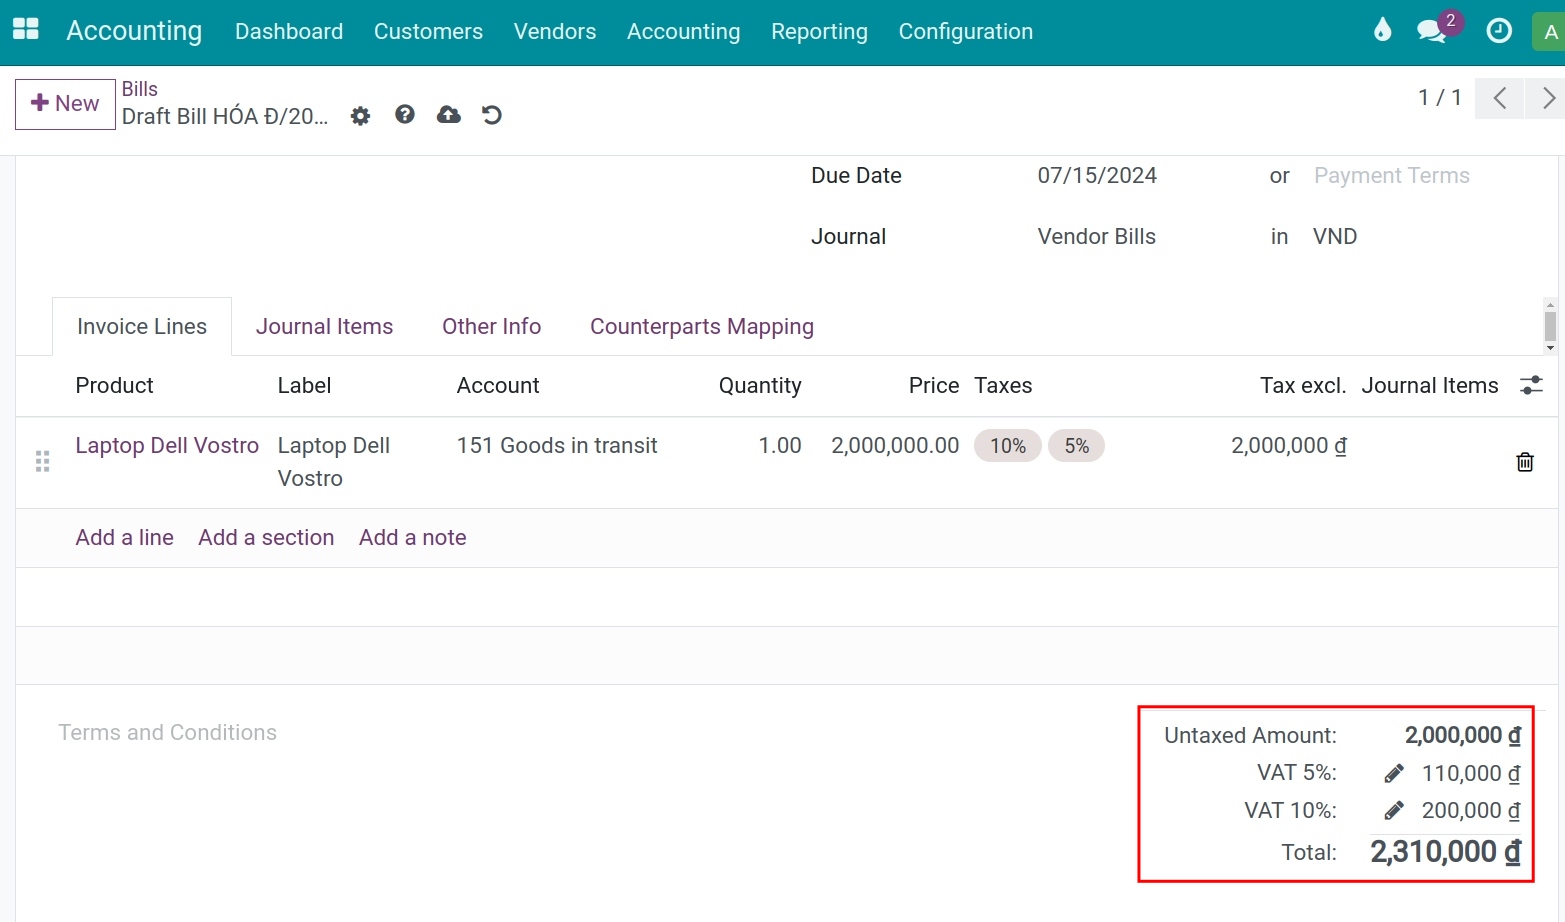Click the cloud upload save icon

coord(449,115)
